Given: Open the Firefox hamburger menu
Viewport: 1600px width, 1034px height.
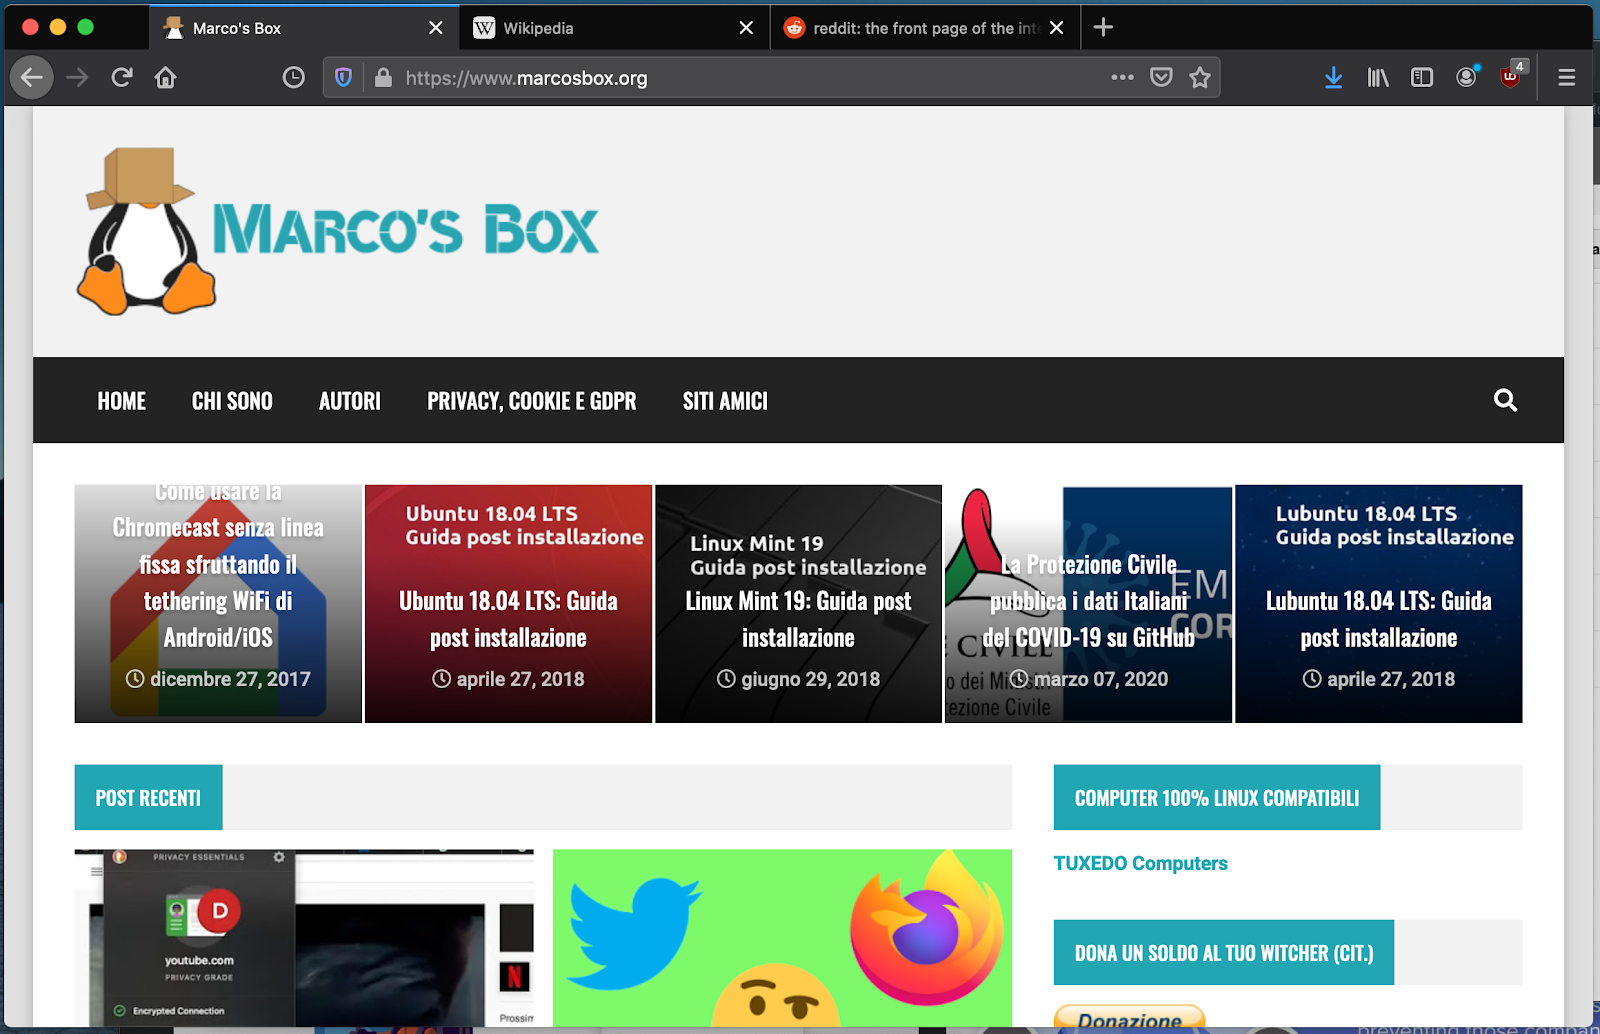Looking at the screenshot, I should pos(1567,78).
